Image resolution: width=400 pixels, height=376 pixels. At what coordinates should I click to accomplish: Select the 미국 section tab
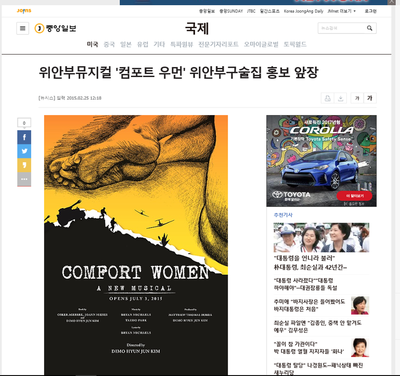point(92,44)
